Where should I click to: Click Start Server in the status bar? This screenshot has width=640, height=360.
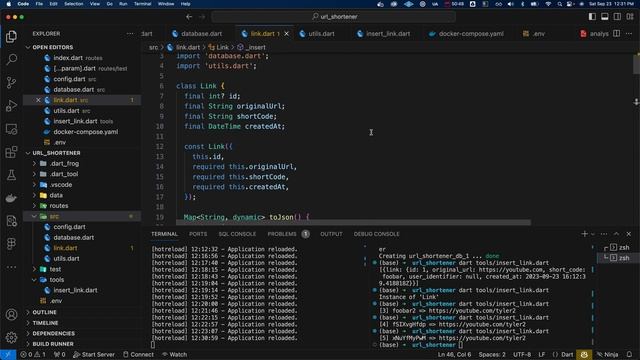94,354
